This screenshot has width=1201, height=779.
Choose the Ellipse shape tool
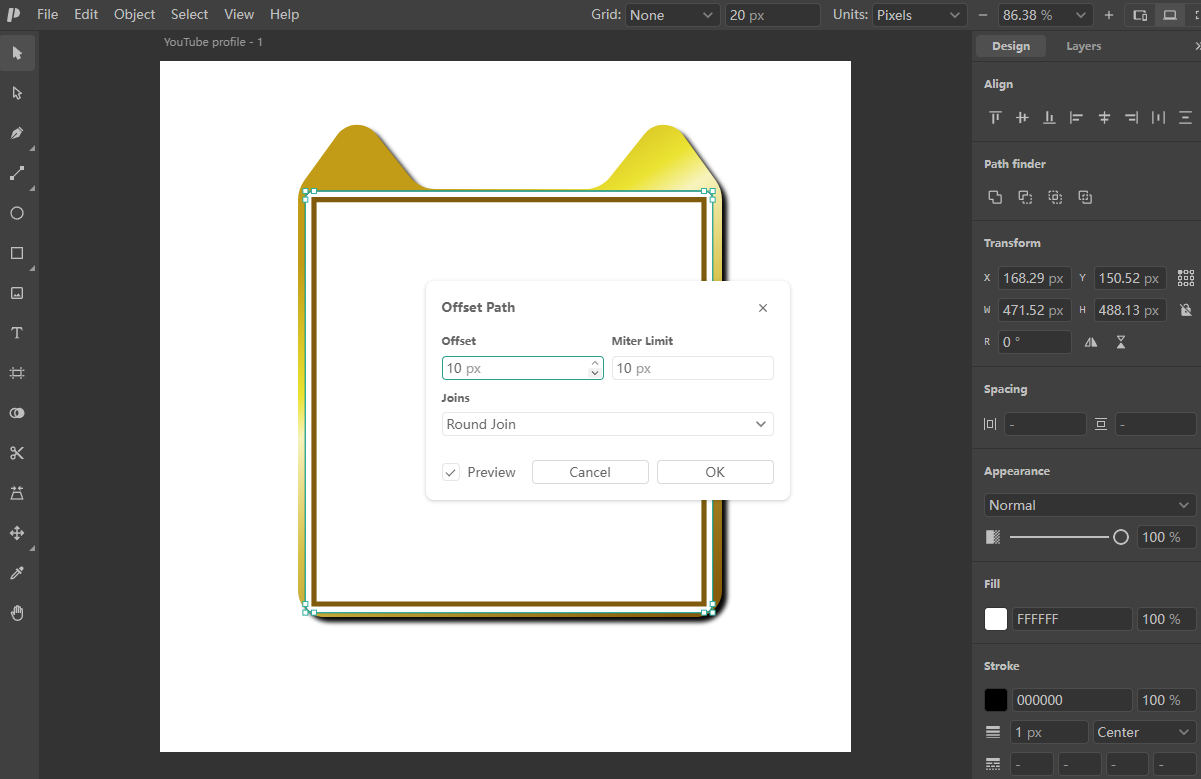[x=17, y=213]
